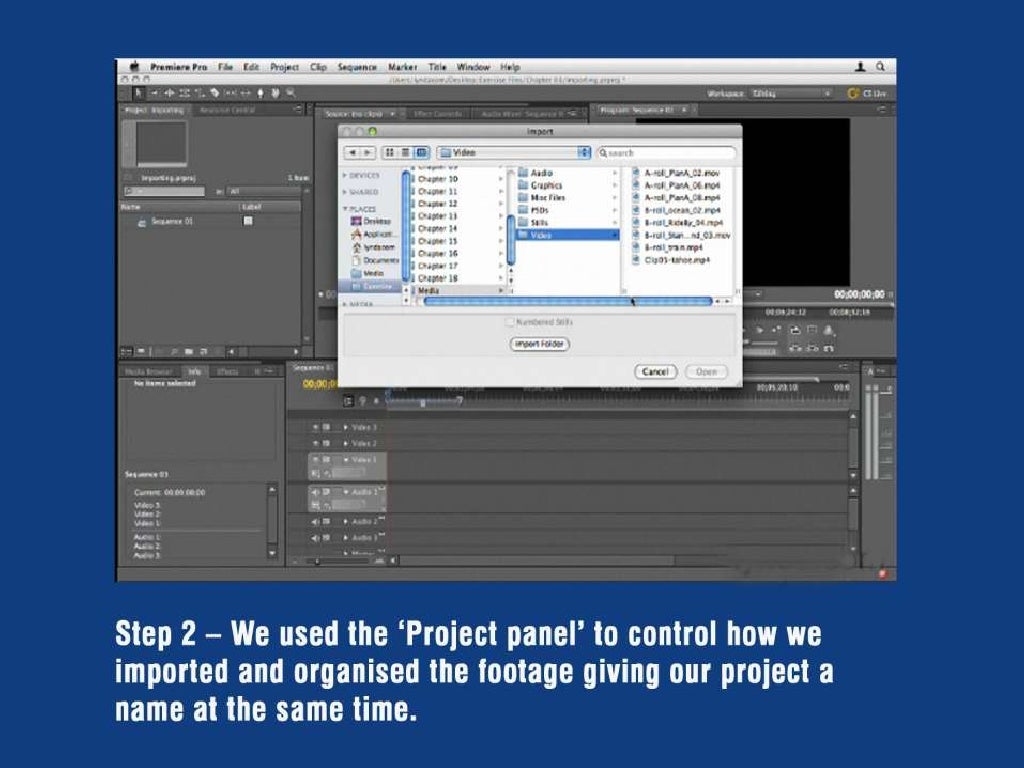1024x768 pixels.
Task: Expand the Video 3 track
Action: (345, 427)
